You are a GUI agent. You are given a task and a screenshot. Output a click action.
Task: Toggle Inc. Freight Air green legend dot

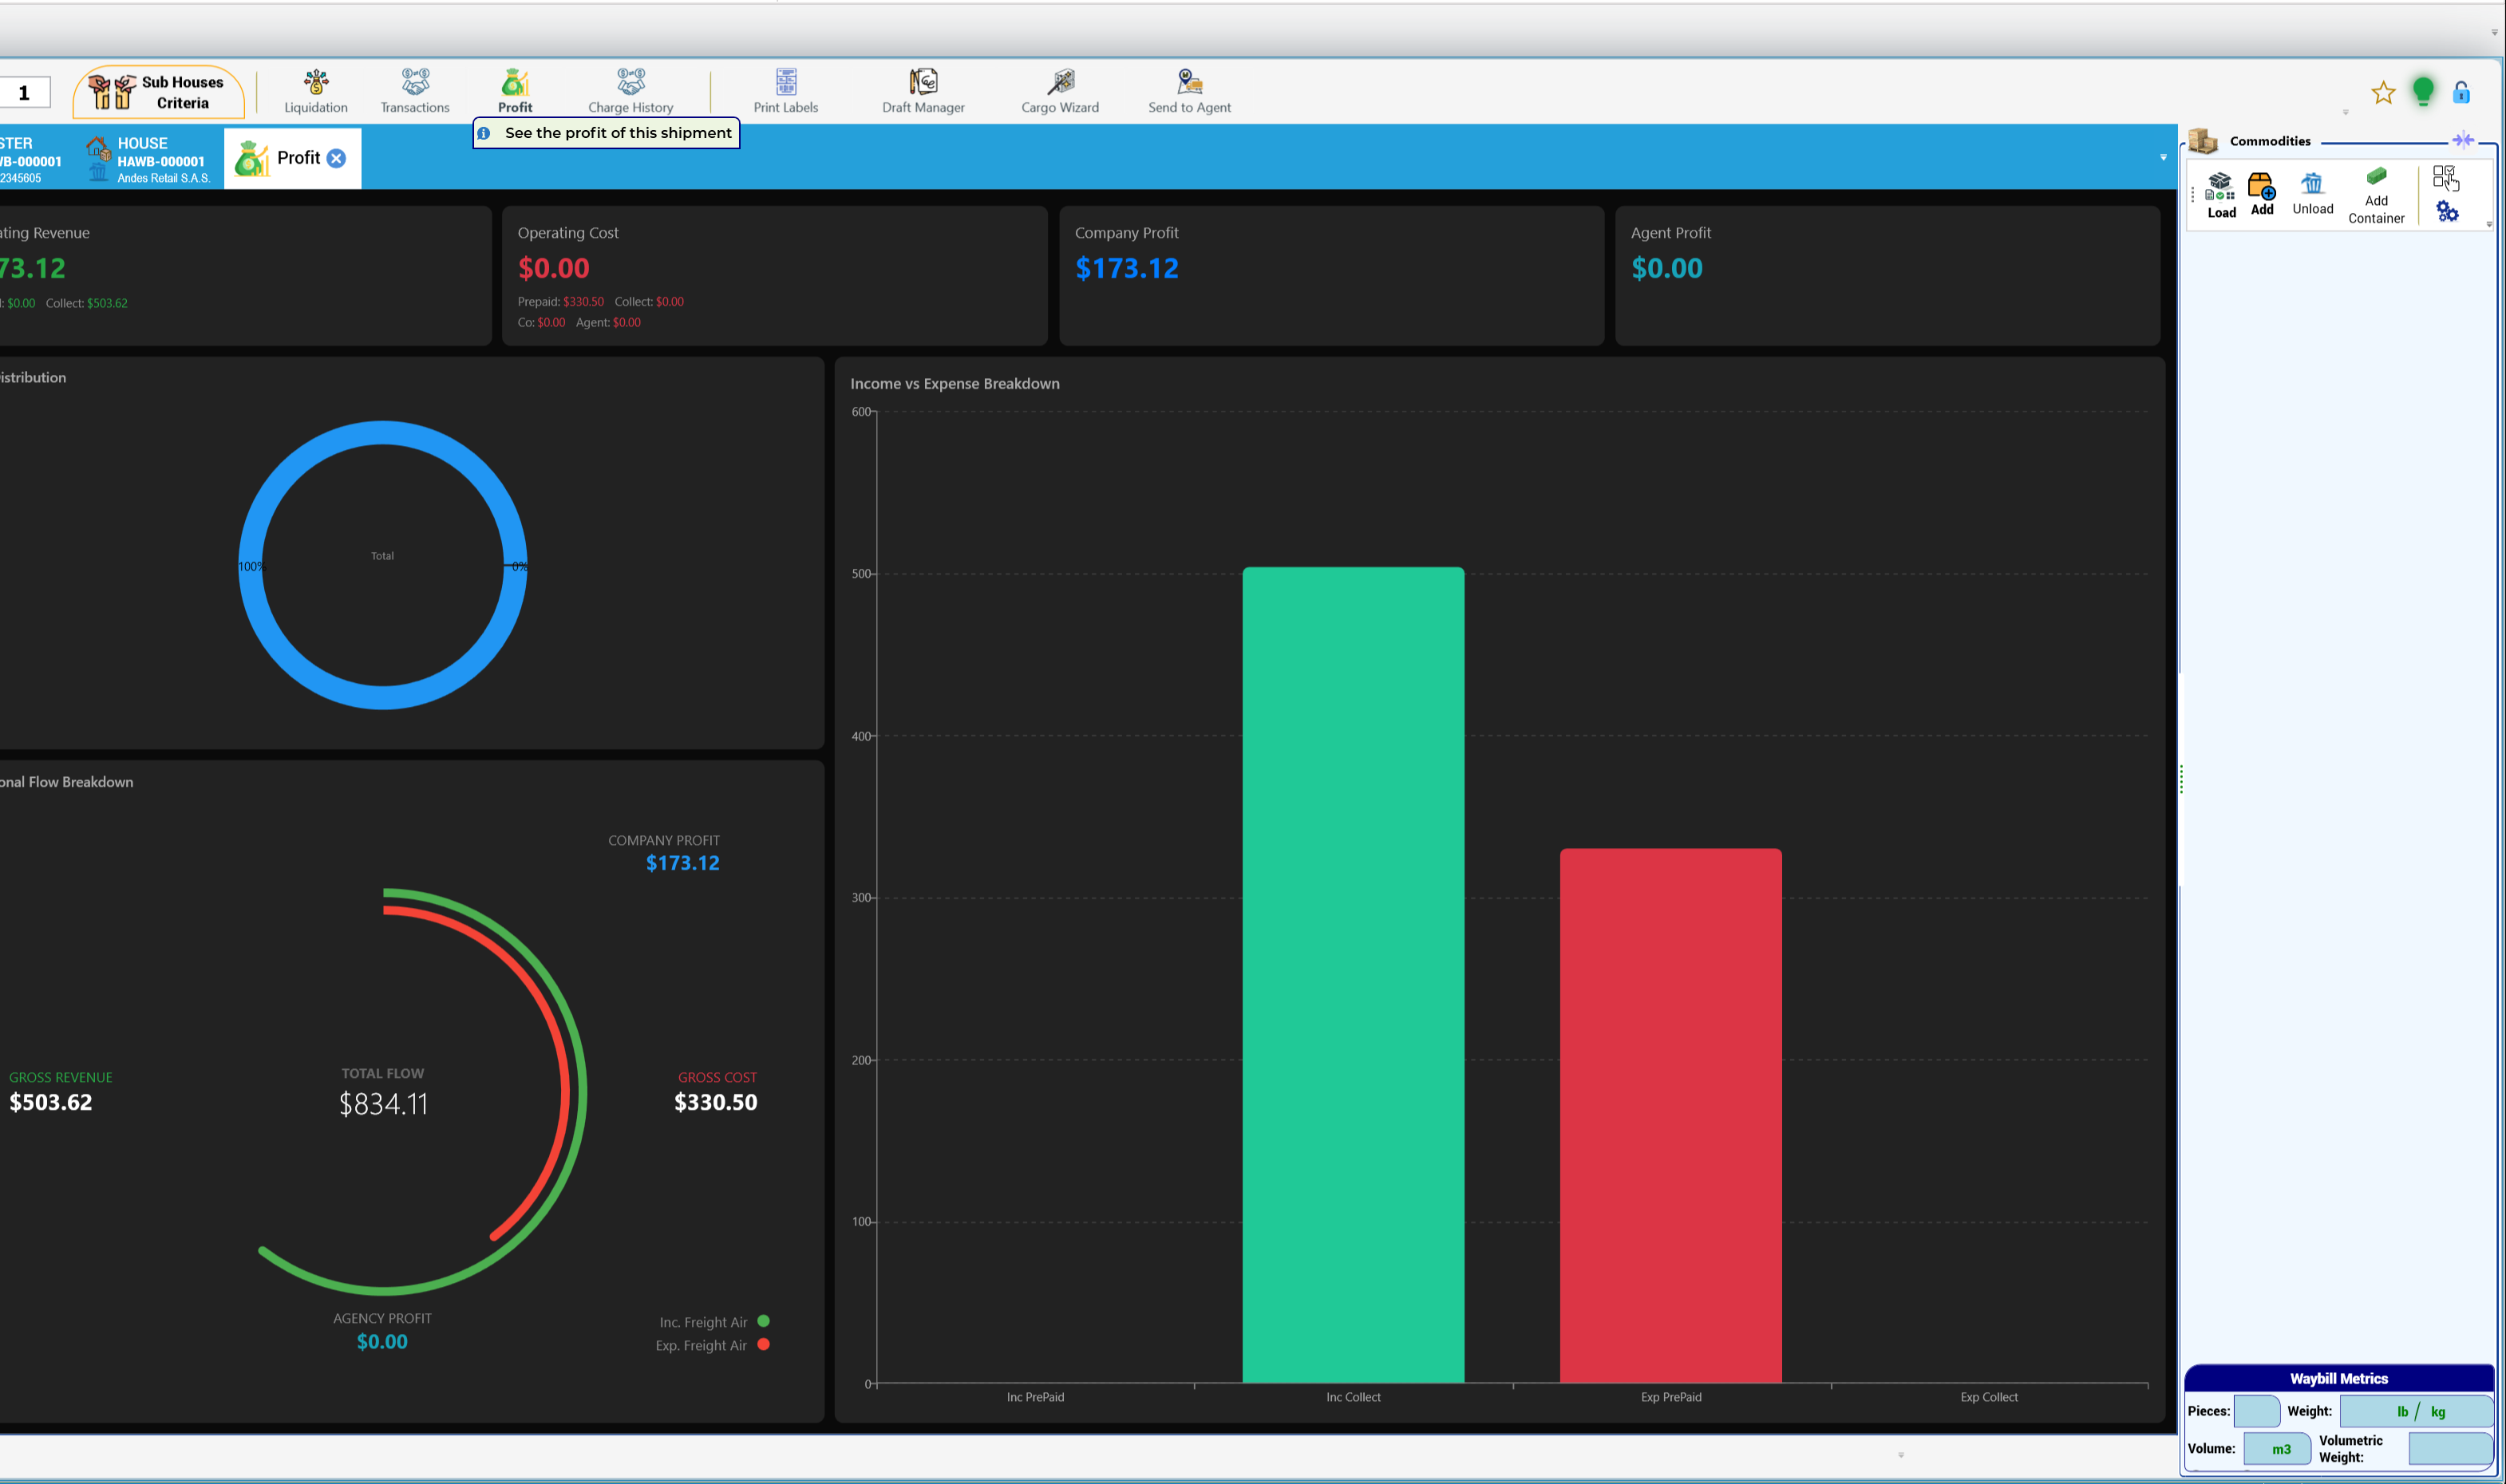pos(764,1321)
